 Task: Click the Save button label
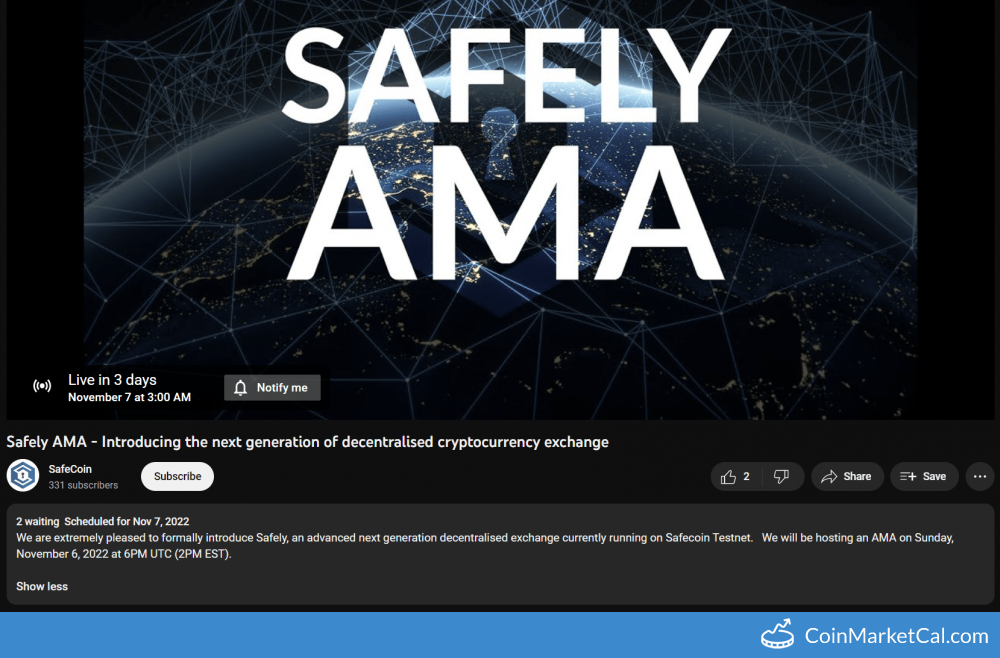[934, 476]
